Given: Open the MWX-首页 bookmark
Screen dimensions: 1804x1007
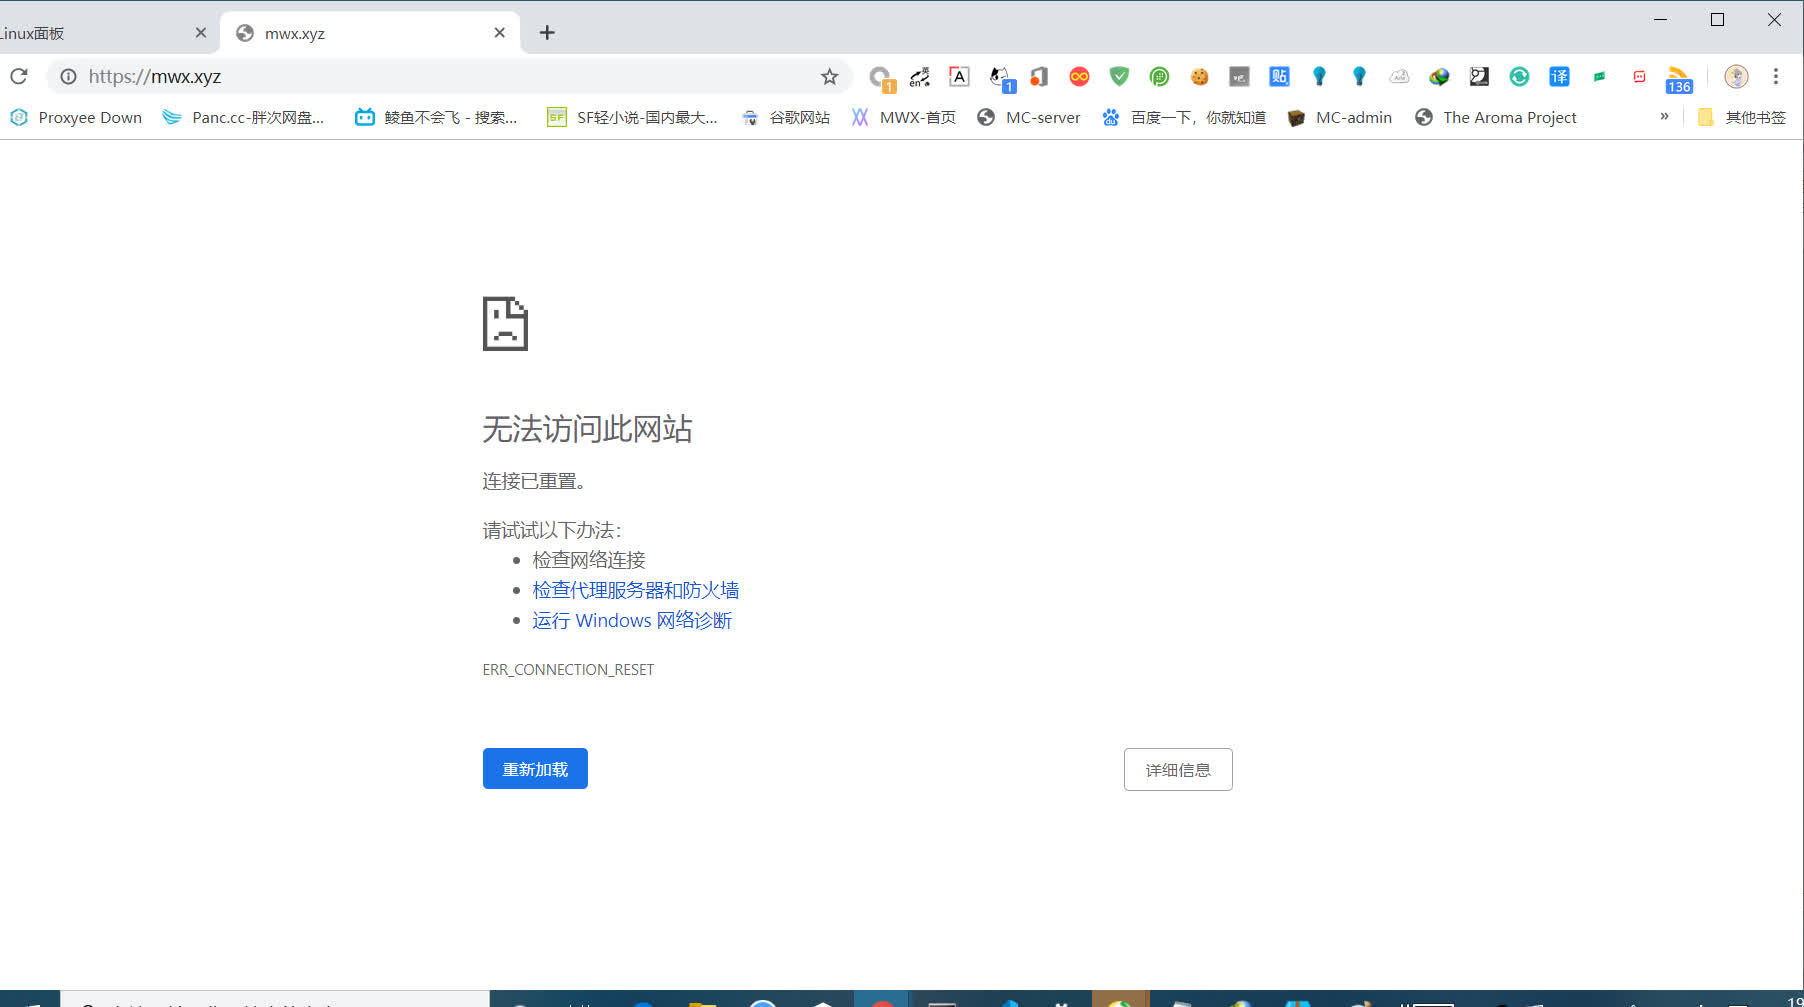Looking at the screenshot, I should [904, 117].
